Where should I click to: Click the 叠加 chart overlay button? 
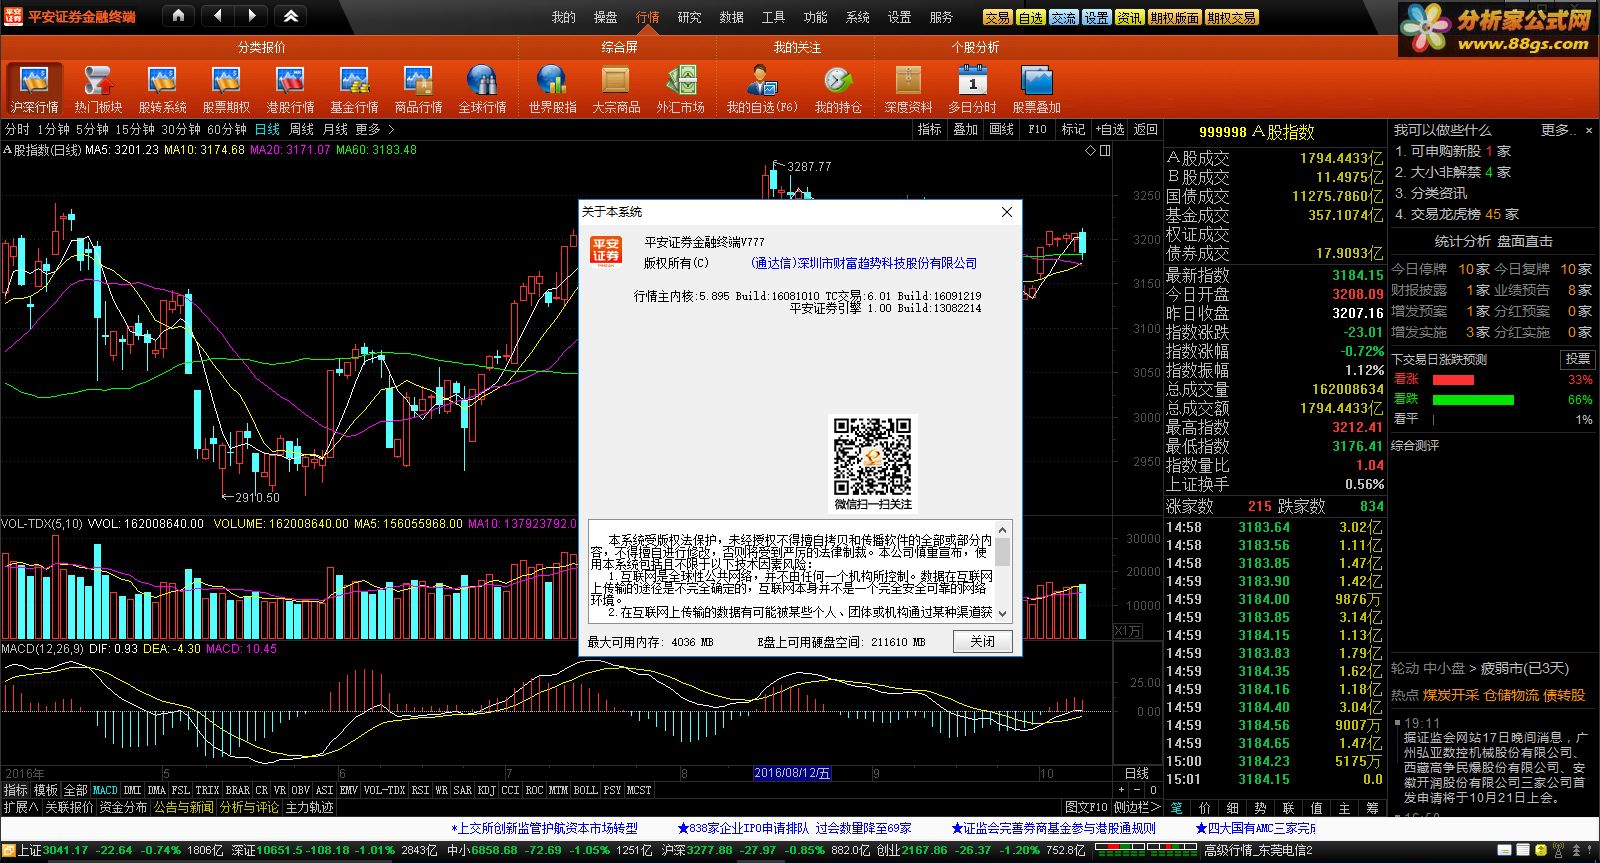click(964, 129)
